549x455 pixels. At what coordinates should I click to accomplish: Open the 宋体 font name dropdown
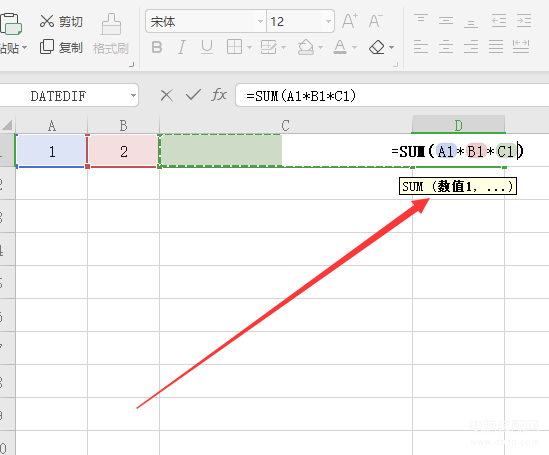point(260,21)
